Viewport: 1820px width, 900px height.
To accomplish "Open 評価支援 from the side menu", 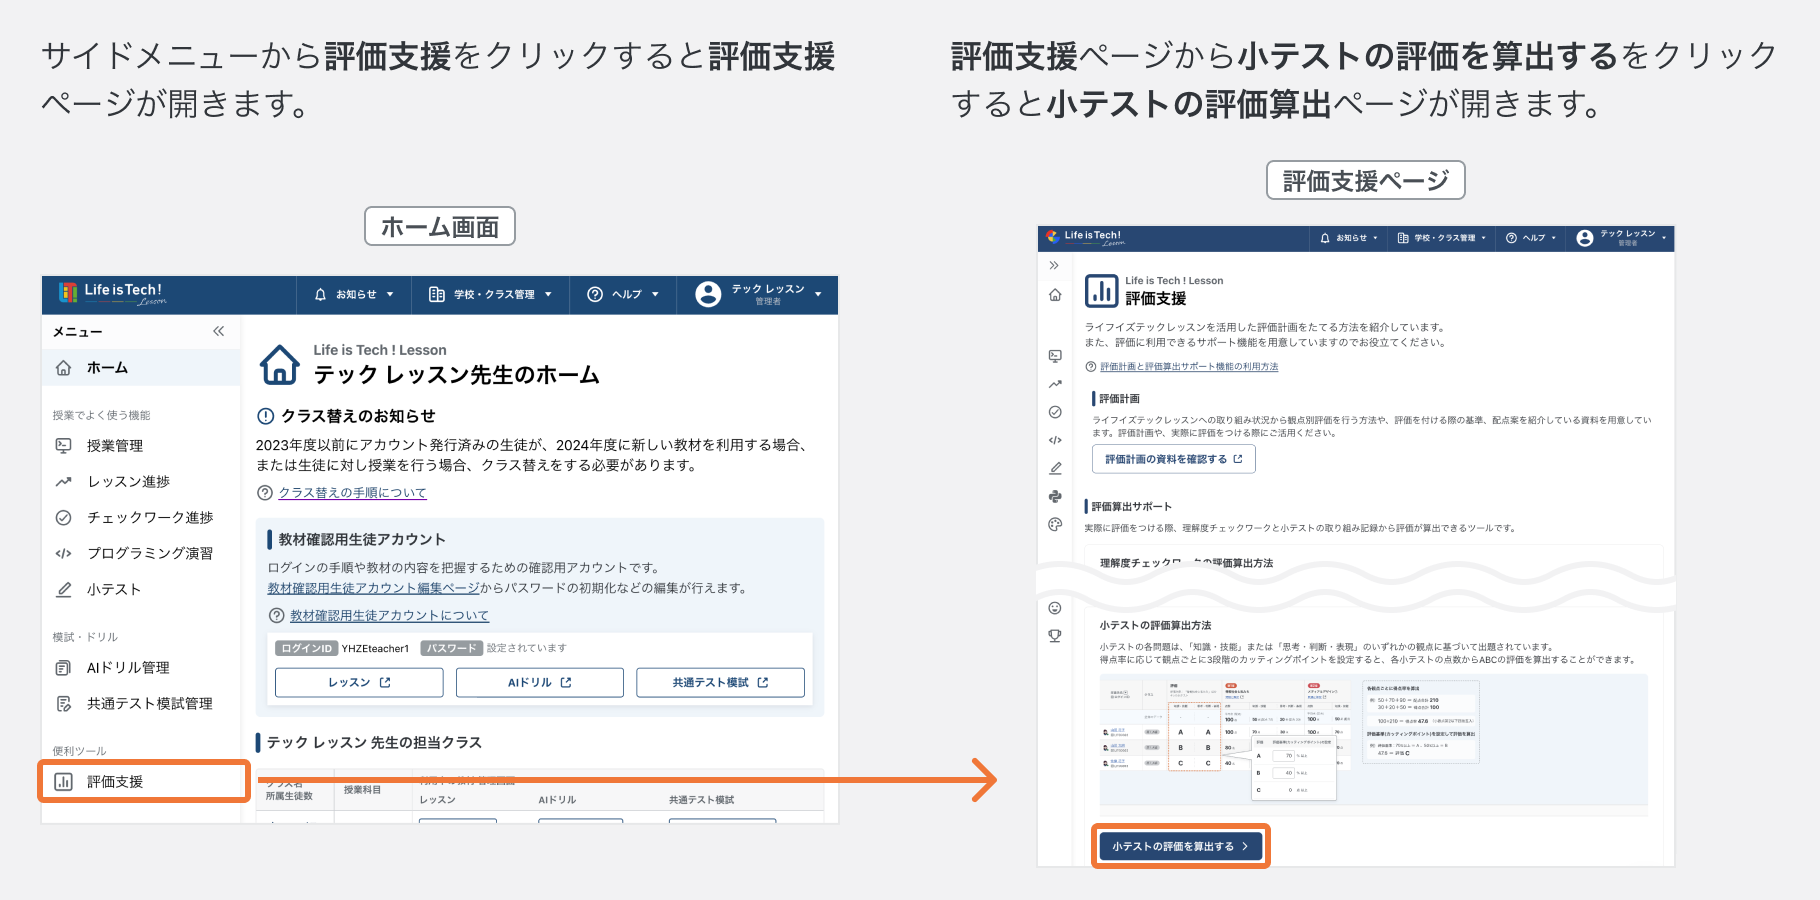I will click(143, 782).
